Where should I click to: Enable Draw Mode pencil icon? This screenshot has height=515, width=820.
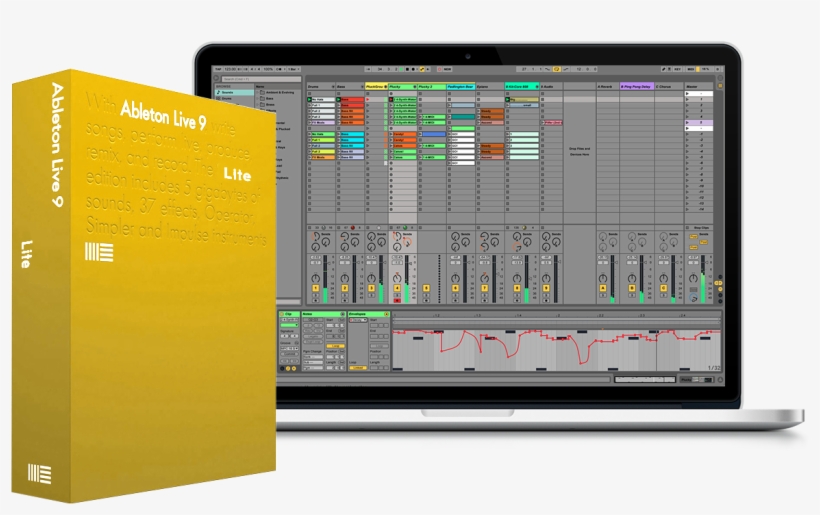pos(664,70)
